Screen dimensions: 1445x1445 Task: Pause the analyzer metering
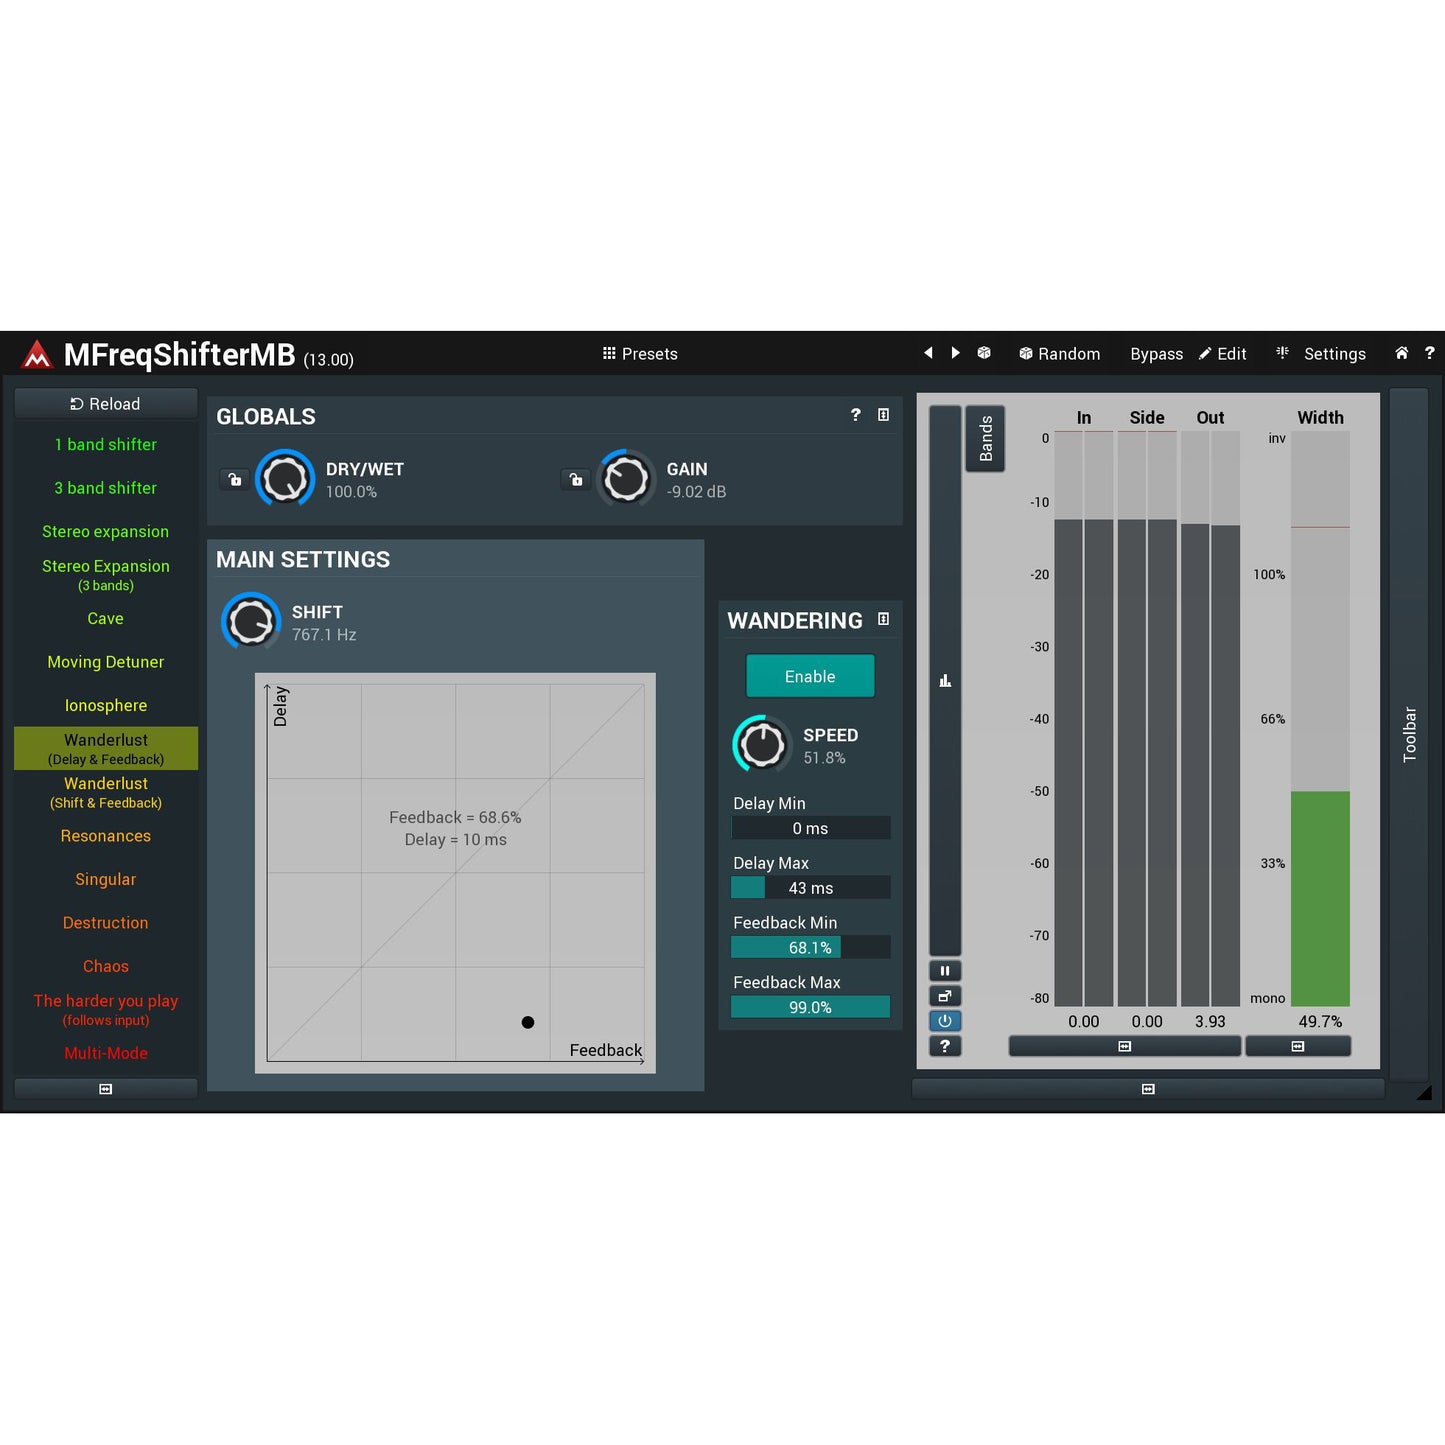click(945, 970)
